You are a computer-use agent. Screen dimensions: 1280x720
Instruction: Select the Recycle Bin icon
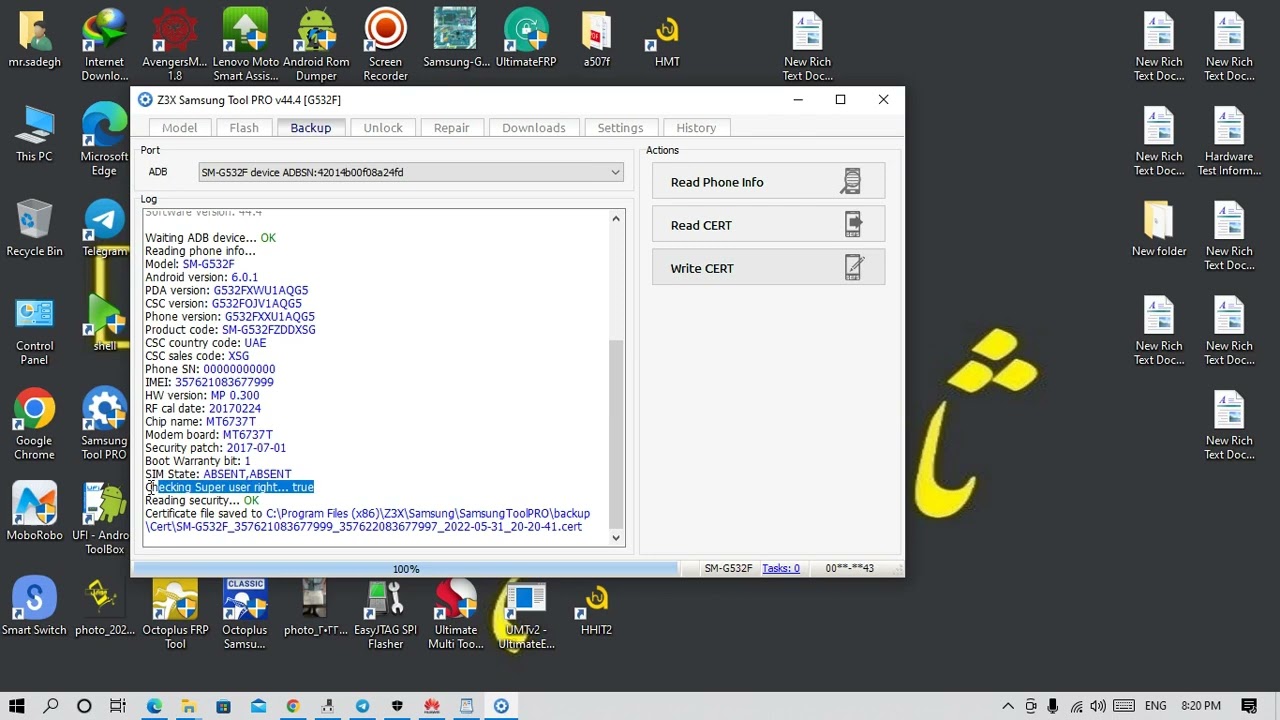pyautogui.click(x=34, y=229)
